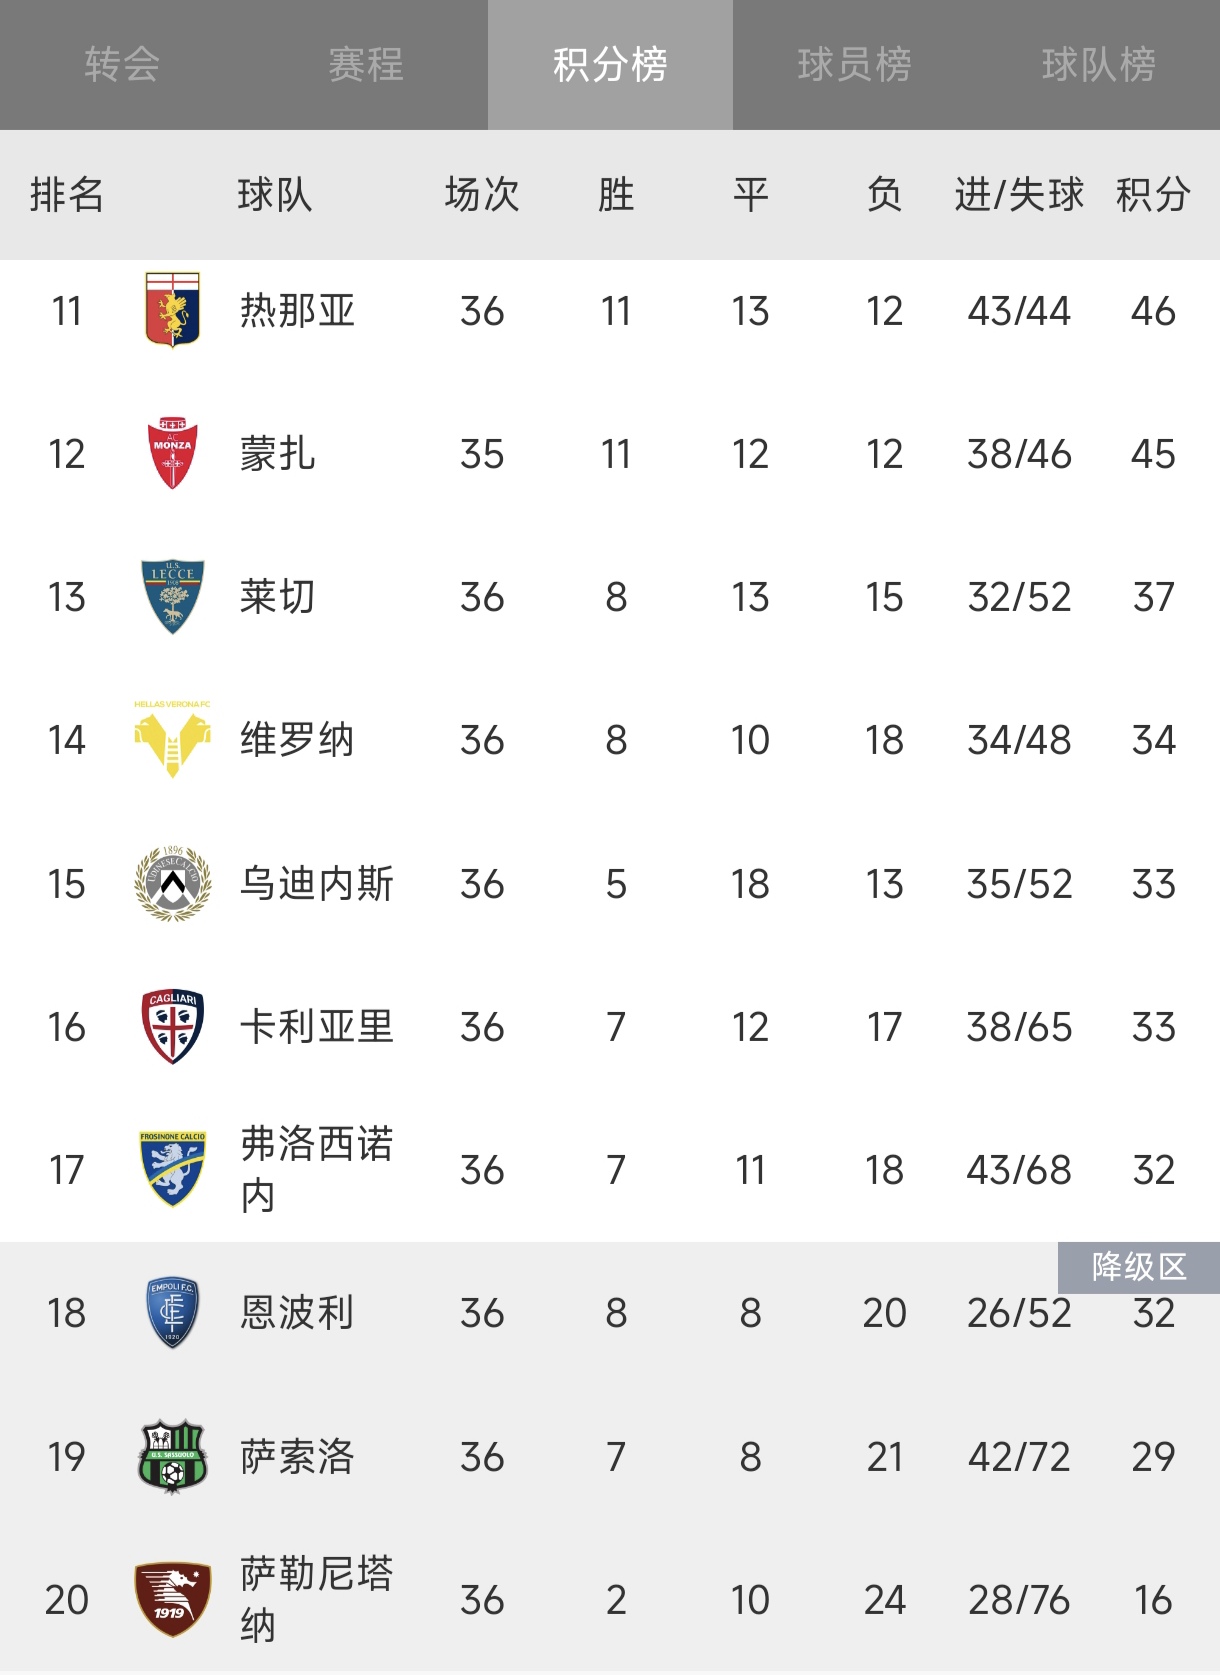Click the 降级区 label badge

[1138, 1267]
